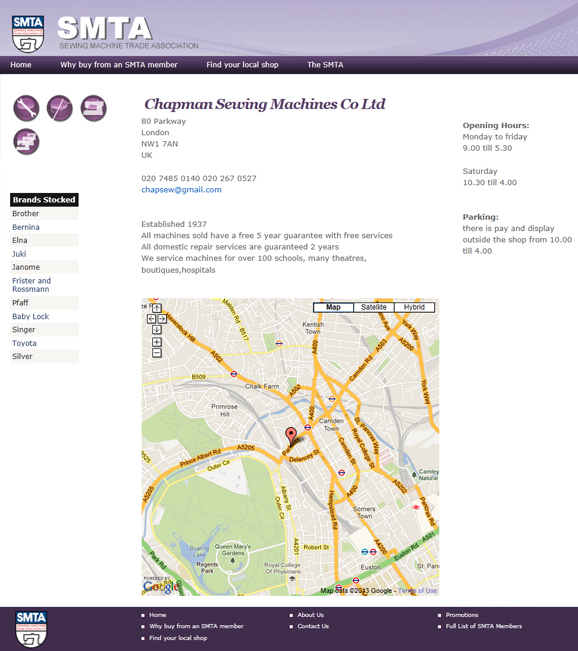Viewport: 578px width, 651px height.
Task: Select Brother in Brands Stocked list
Action: pos(44,213)
